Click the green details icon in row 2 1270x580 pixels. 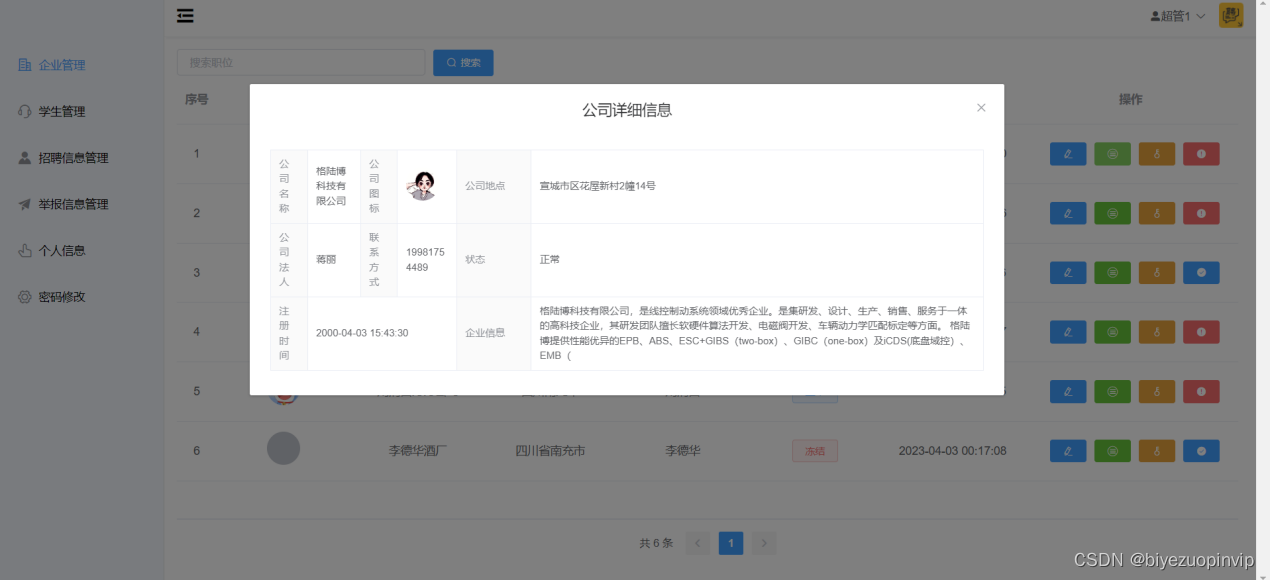pyautogui.click(x=1112, y=213)
